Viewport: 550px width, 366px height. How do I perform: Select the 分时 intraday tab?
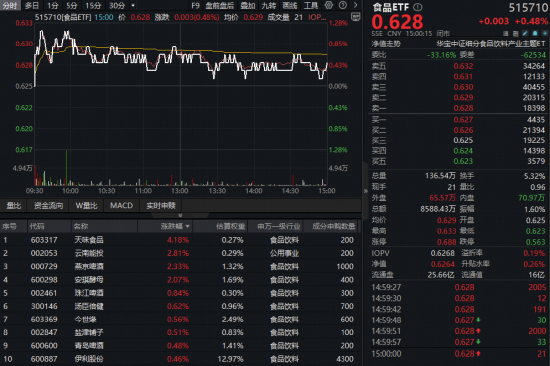point(10,5)
